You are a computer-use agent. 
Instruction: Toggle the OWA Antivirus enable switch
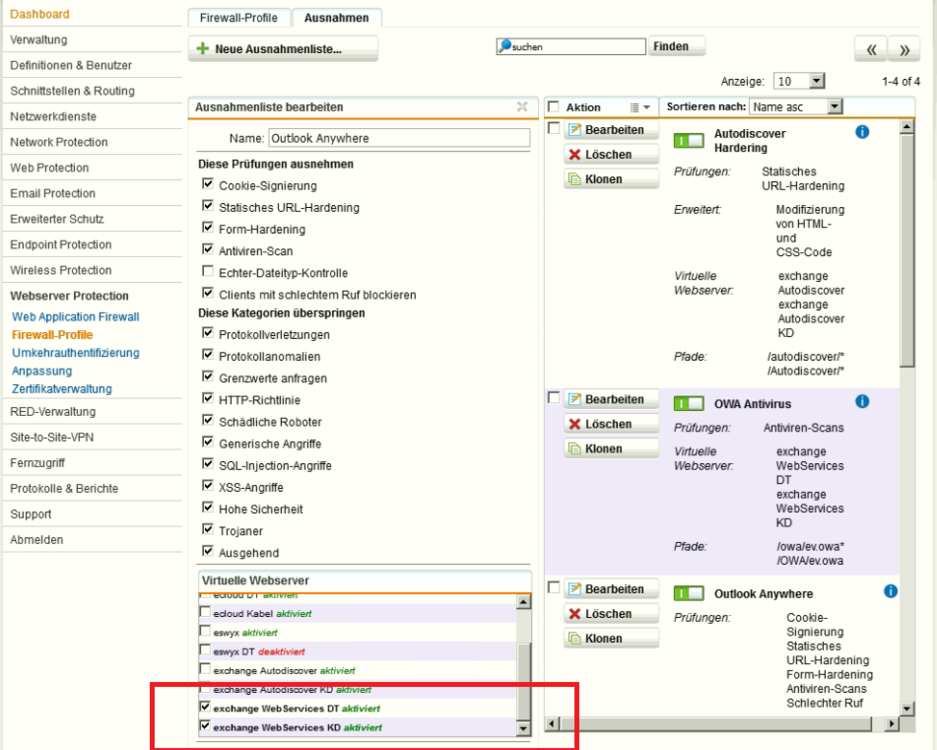(x=689, y=403)
